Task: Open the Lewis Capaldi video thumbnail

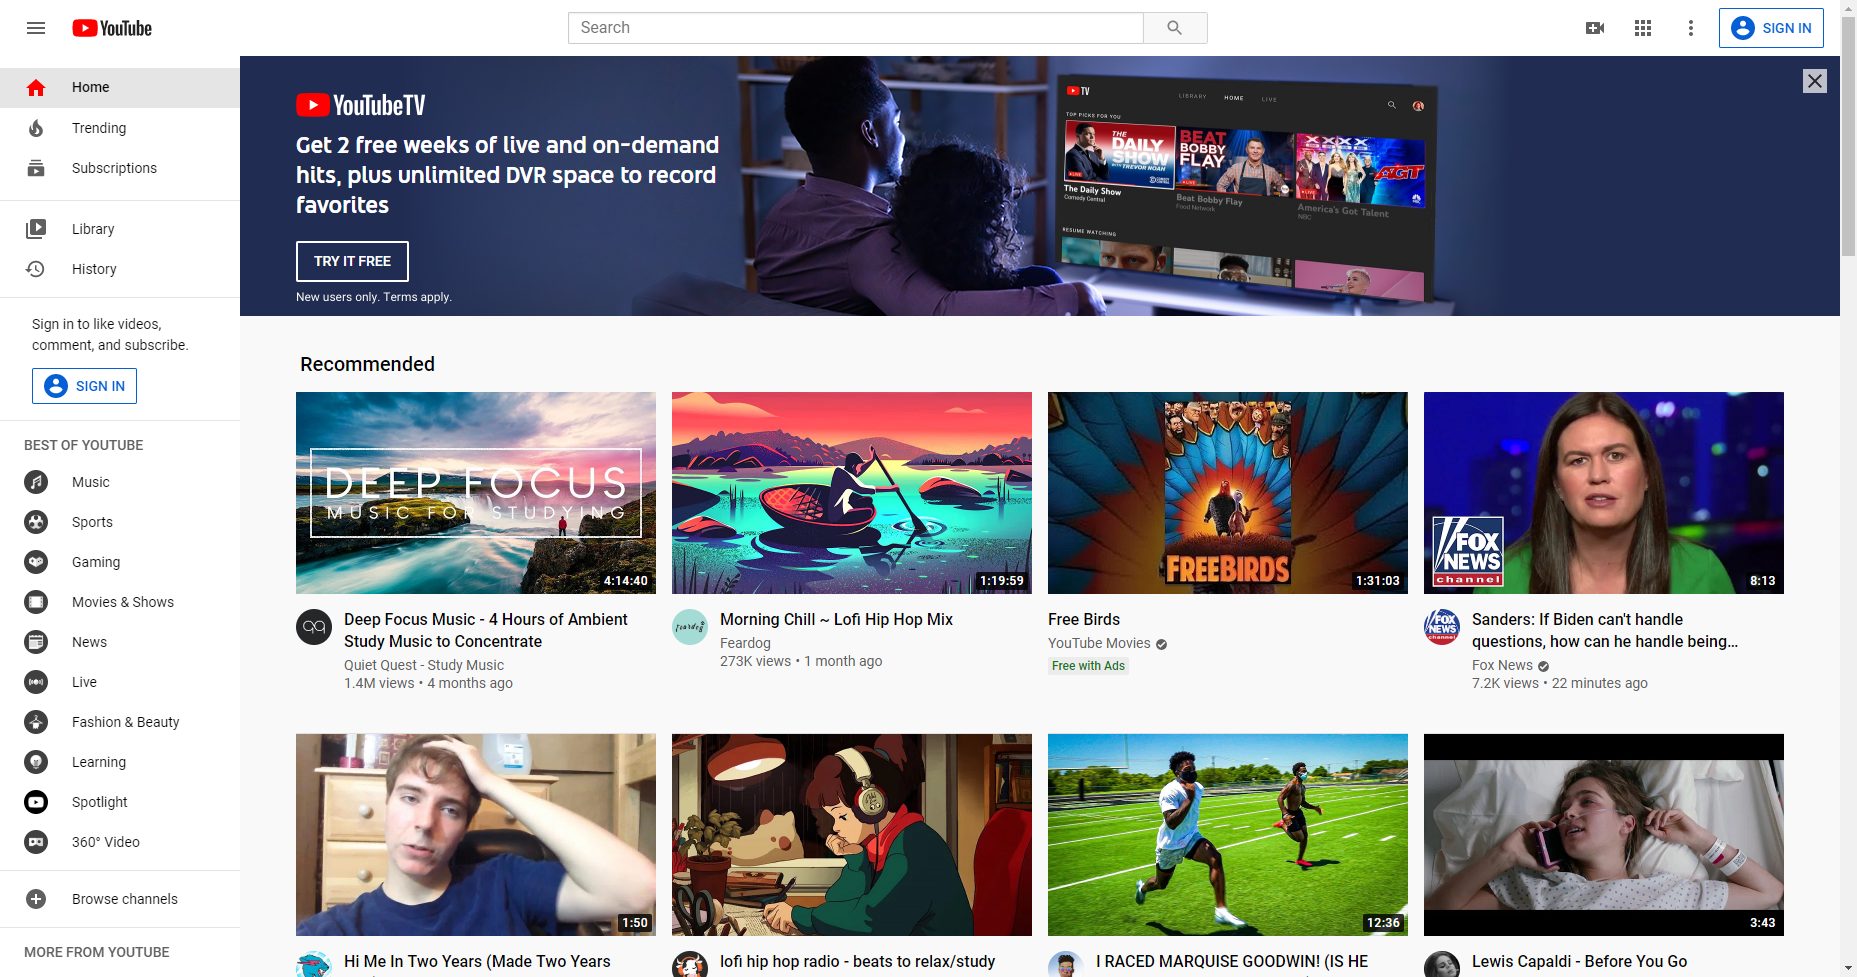Action: click(1604, 835)
